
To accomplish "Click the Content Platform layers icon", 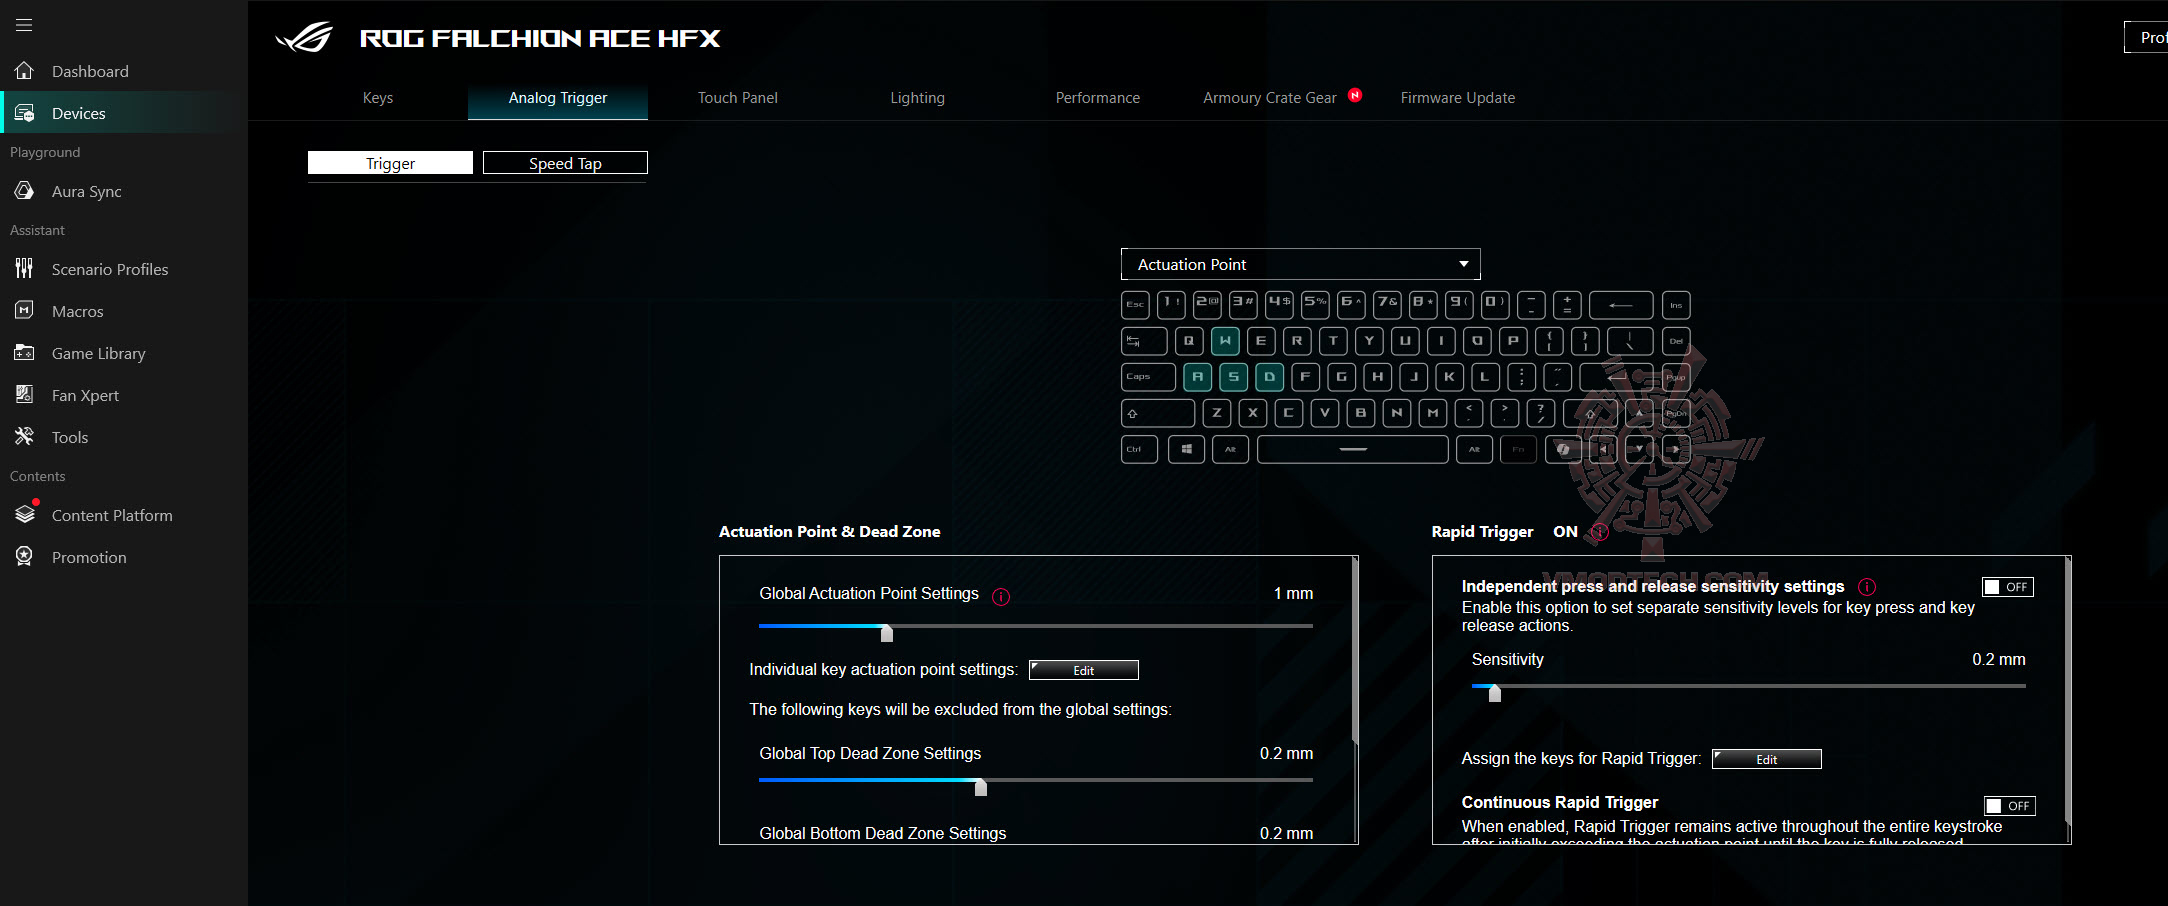I will (x=24, y=515).
